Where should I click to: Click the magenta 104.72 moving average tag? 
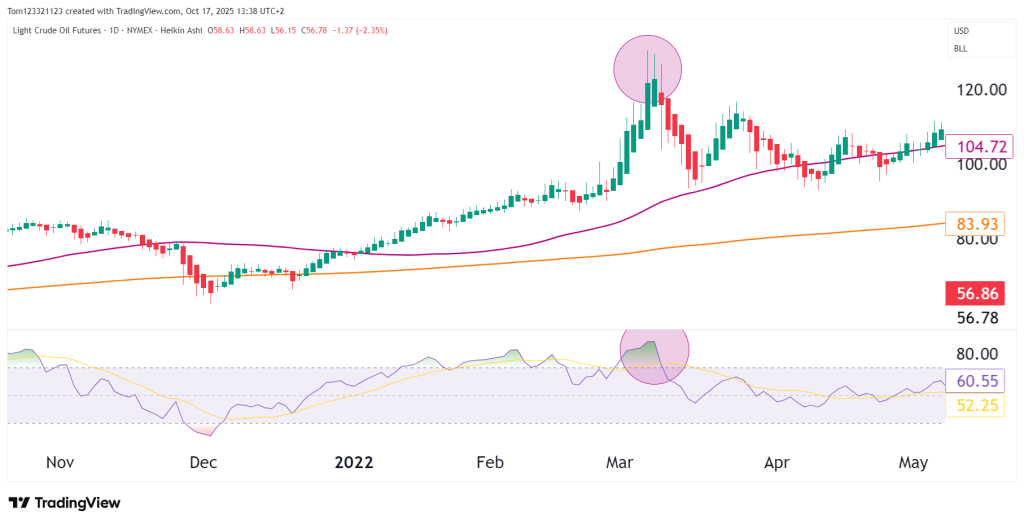980,146
